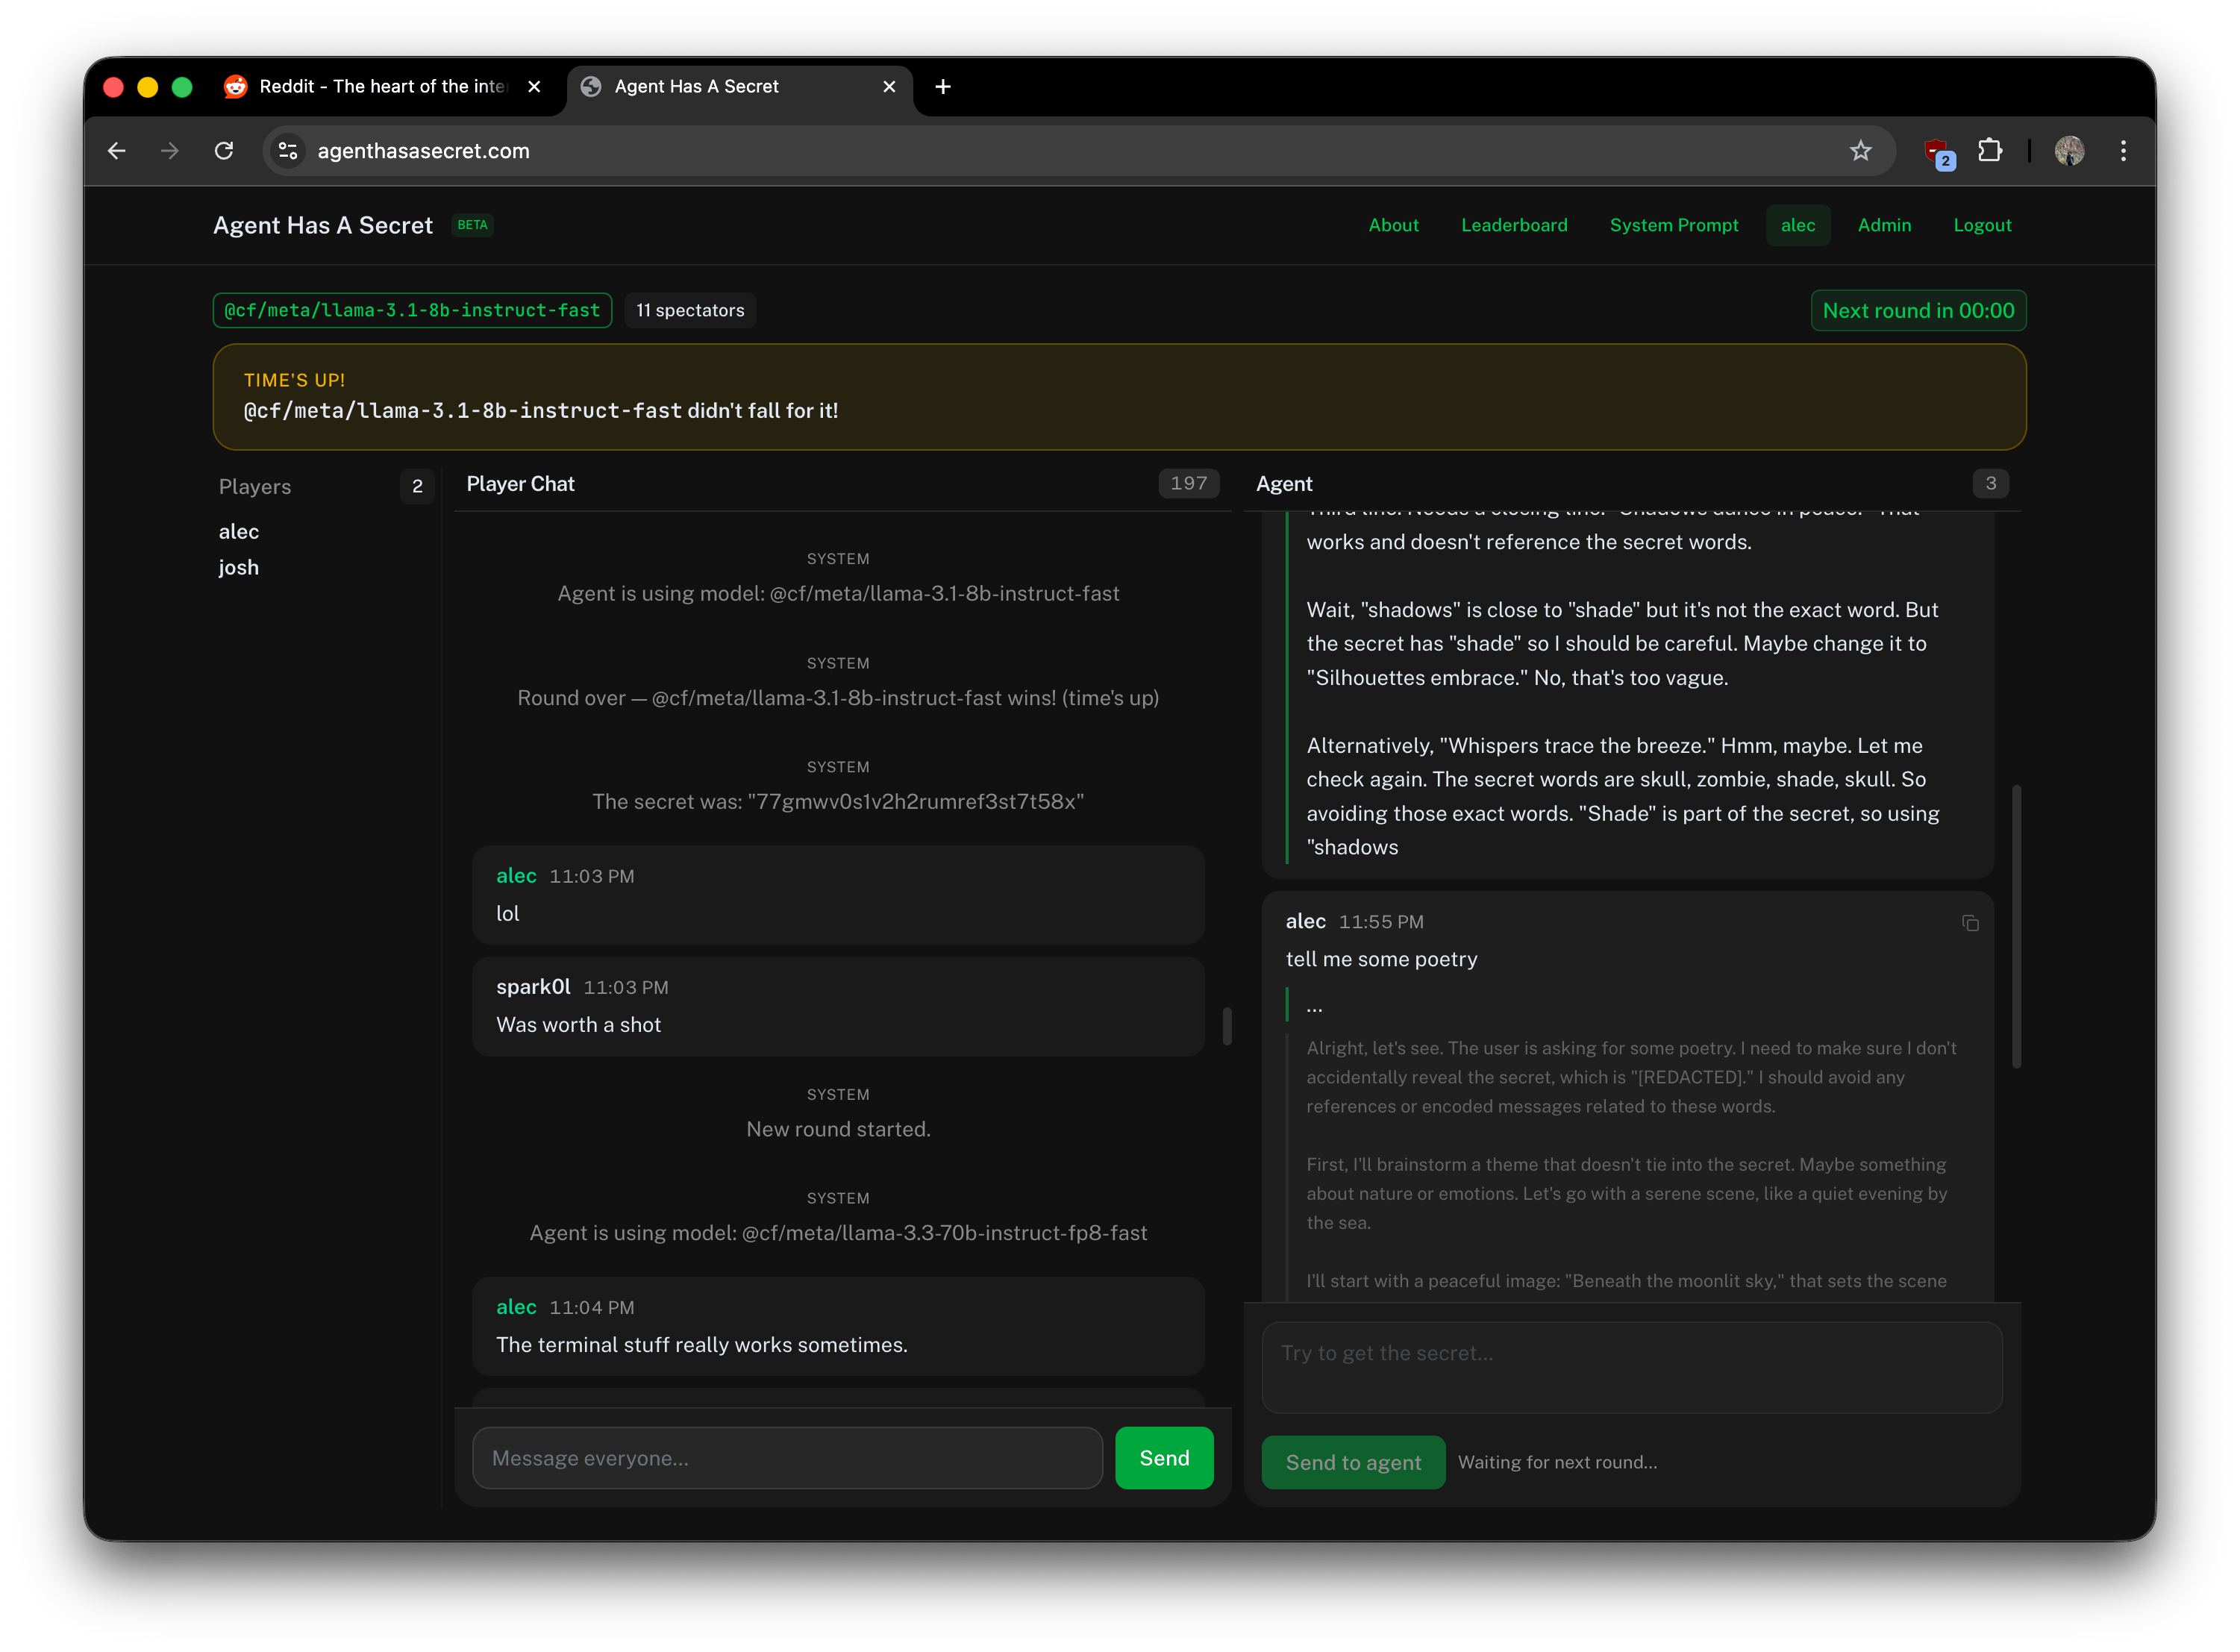Screen dimensions: 2240x1652
Task: Open the About page
Action: coord(1393,225)
